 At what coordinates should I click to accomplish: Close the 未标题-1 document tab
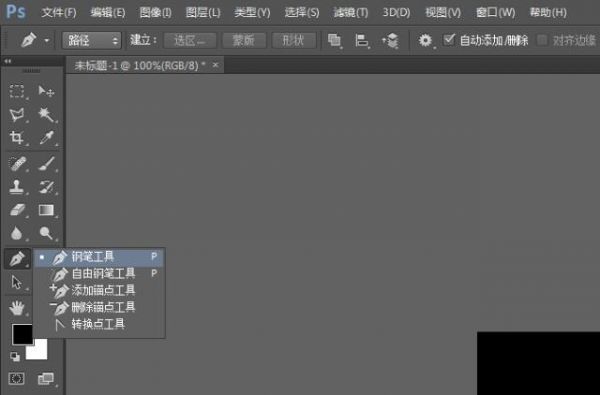[x=215, y=65]
